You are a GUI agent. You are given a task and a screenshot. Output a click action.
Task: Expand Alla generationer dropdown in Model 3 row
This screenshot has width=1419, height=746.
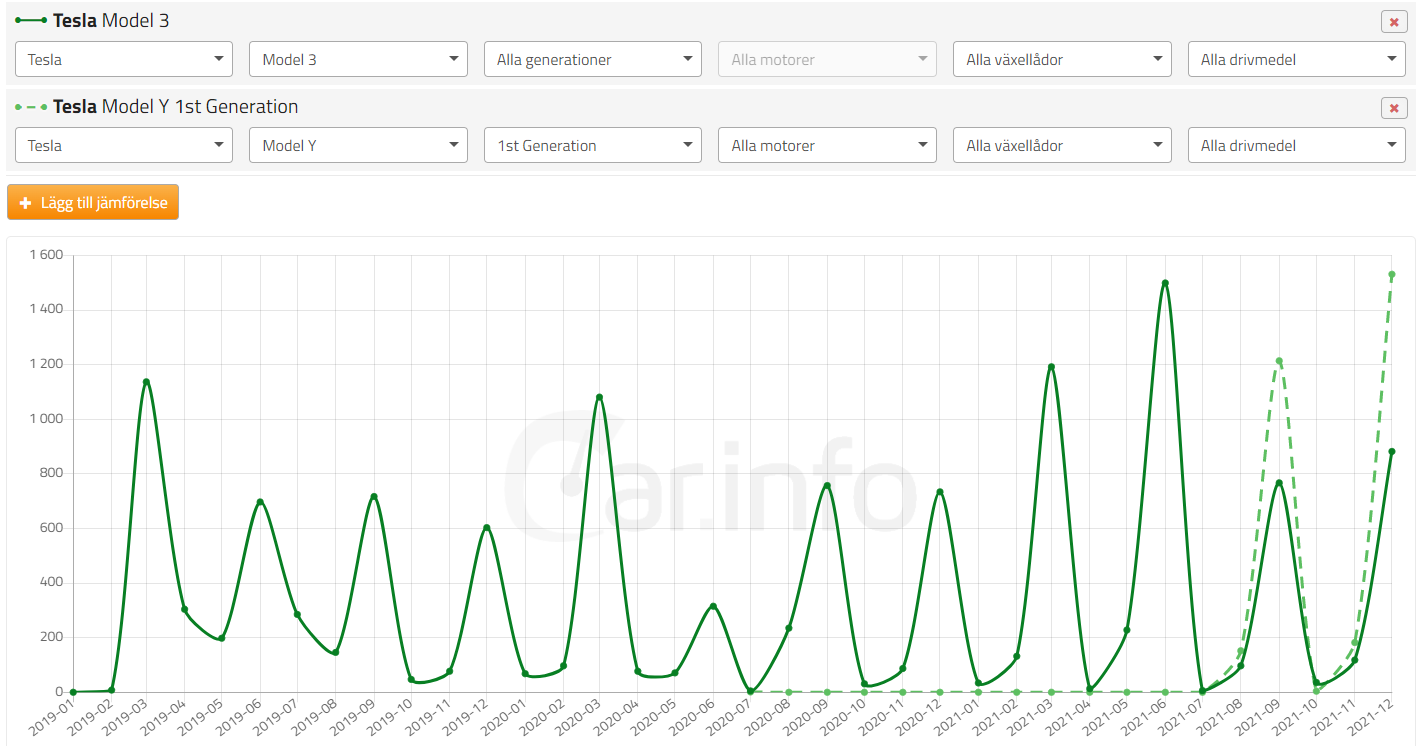593,59
